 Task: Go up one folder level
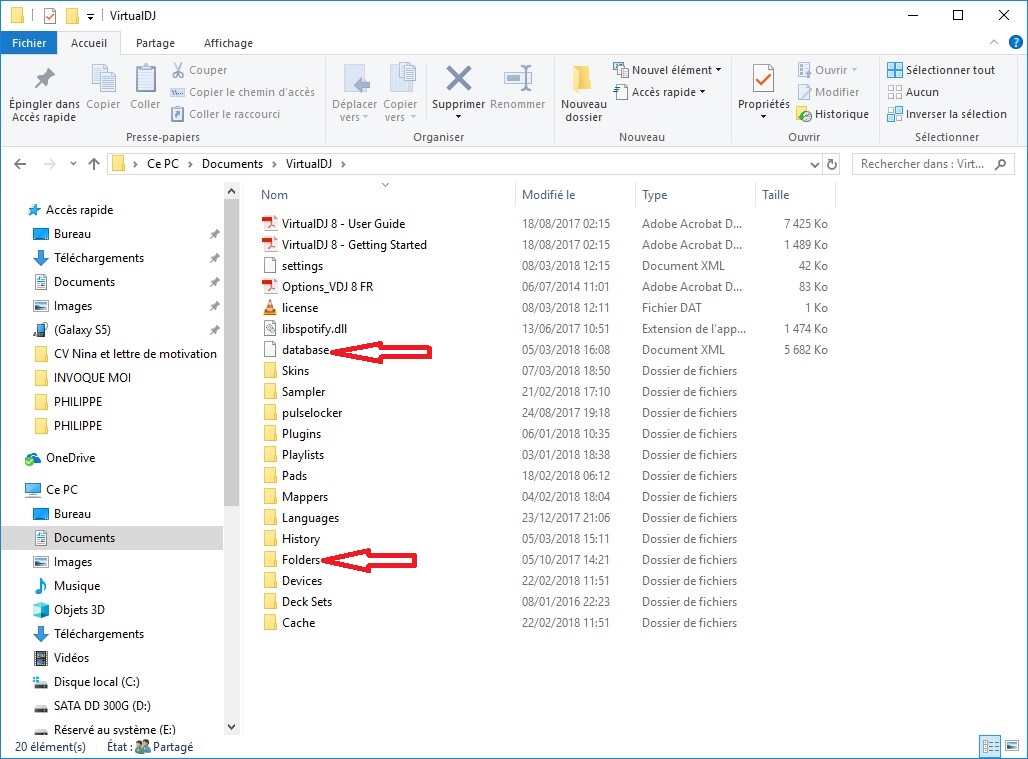94,164
